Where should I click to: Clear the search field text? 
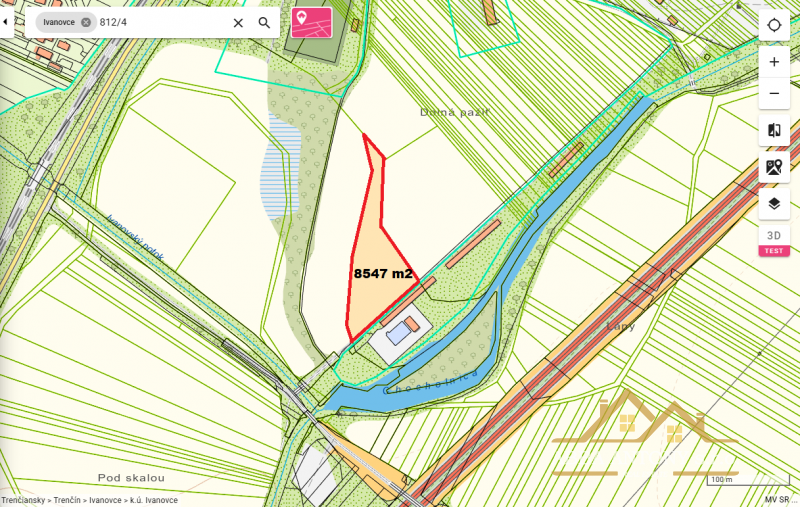[238, 23]
